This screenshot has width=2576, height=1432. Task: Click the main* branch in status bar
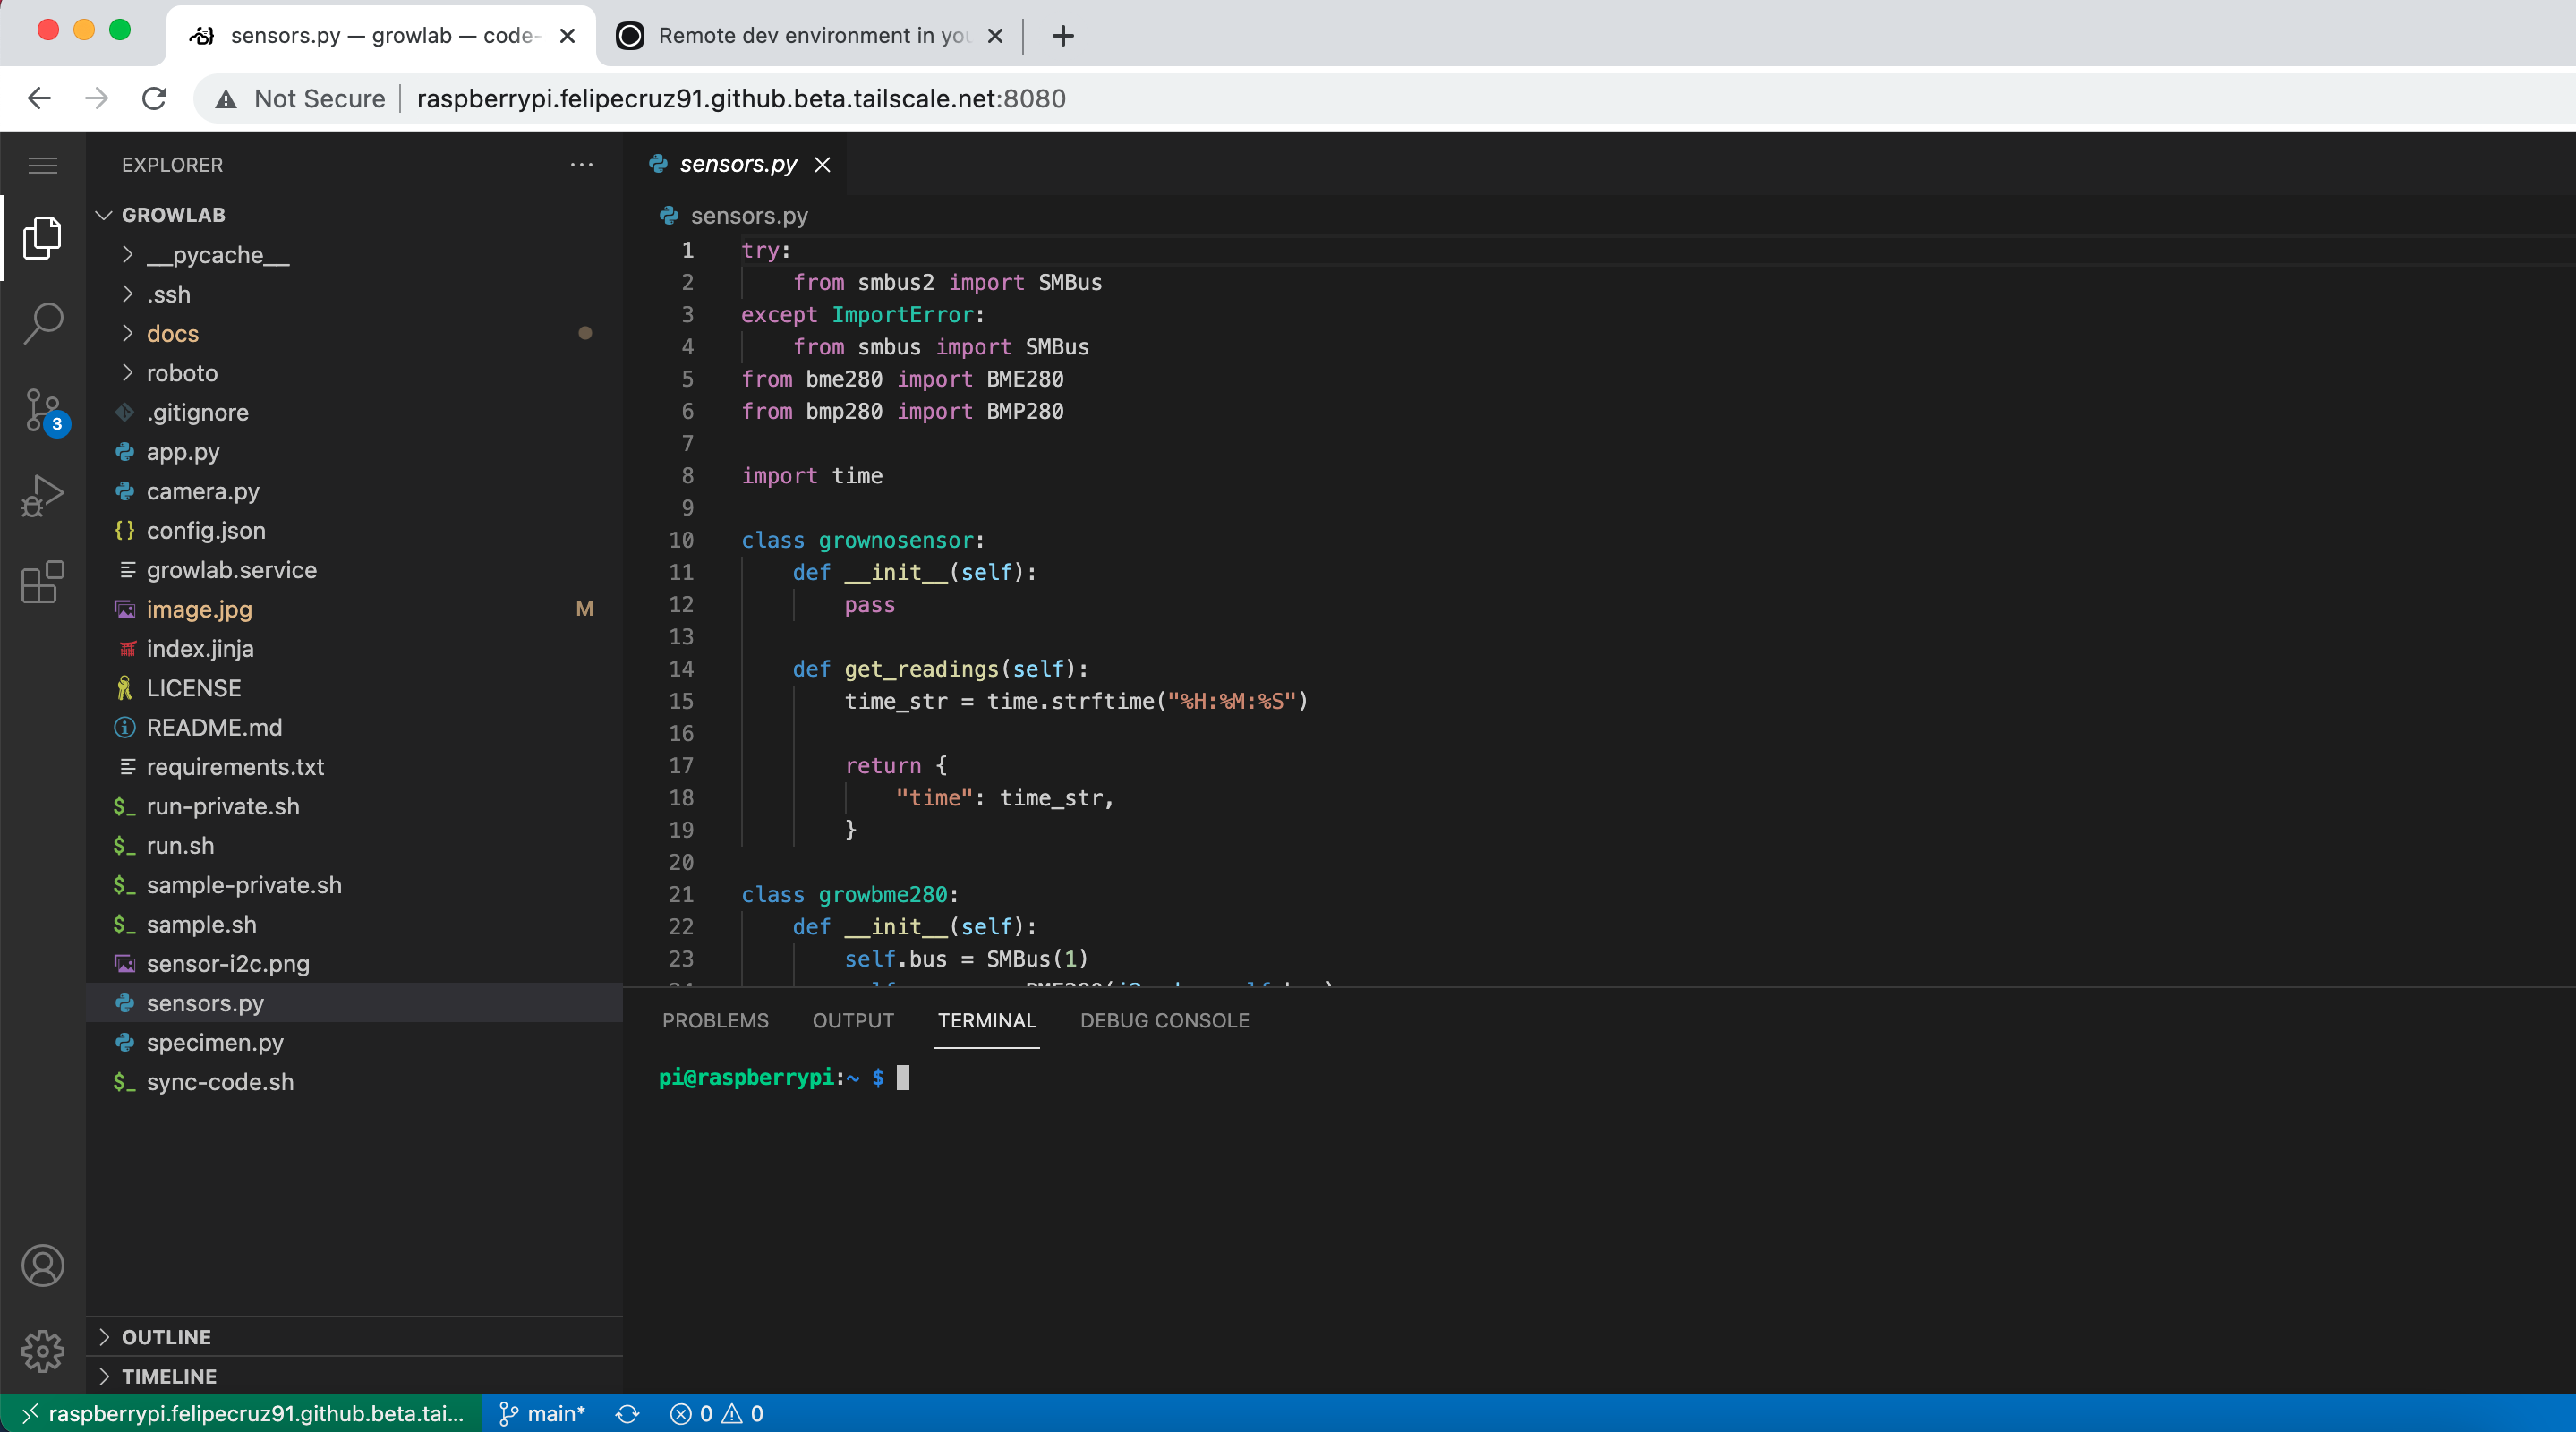click(x=541, y=1413)
